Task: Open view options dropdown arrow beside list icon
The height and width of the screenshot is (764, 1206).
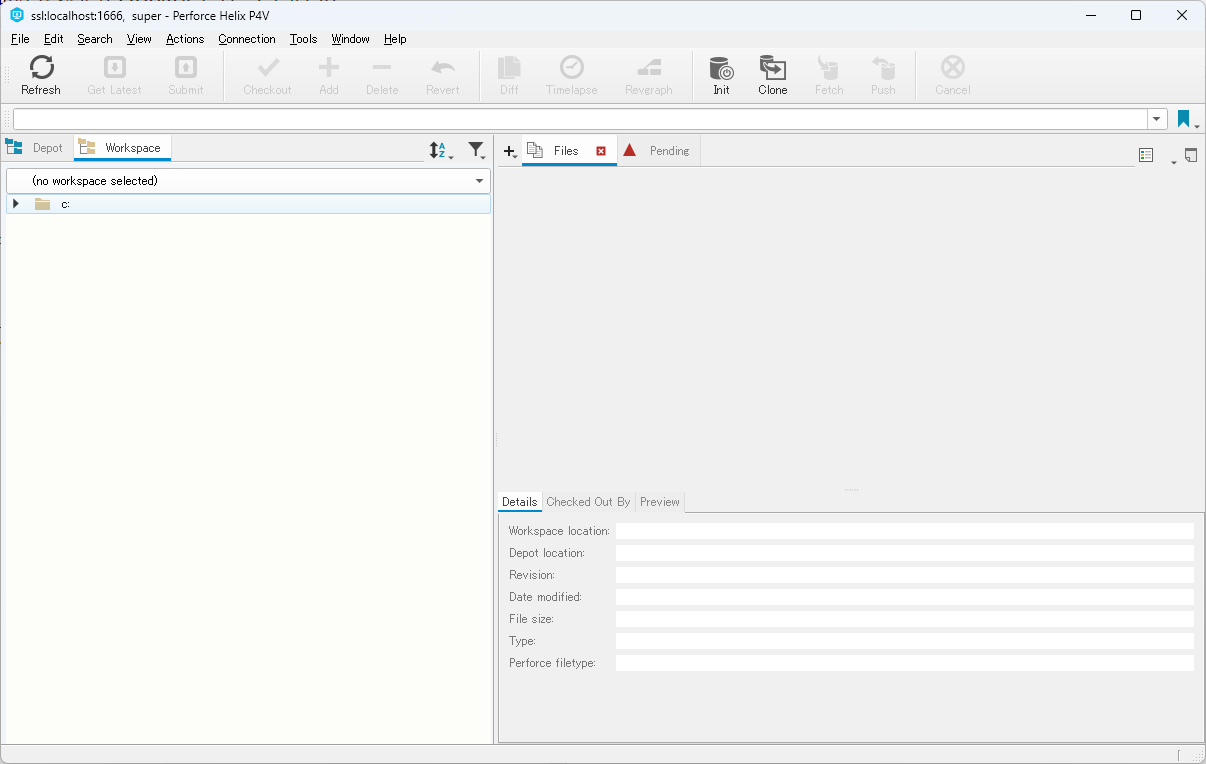Action: [1174, 161]
